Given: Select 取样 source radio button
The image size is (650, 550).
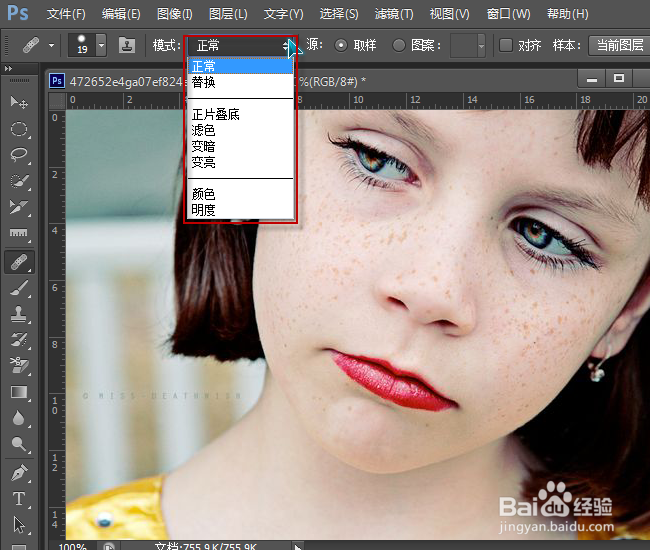Looking at the screenshot, I should (x=341, y=45).
